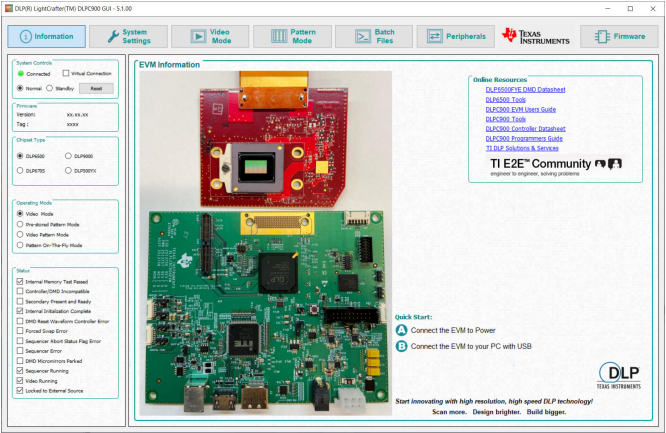
Task: Click the swap arrows icon on Peripherals
Action: [435, 37]
